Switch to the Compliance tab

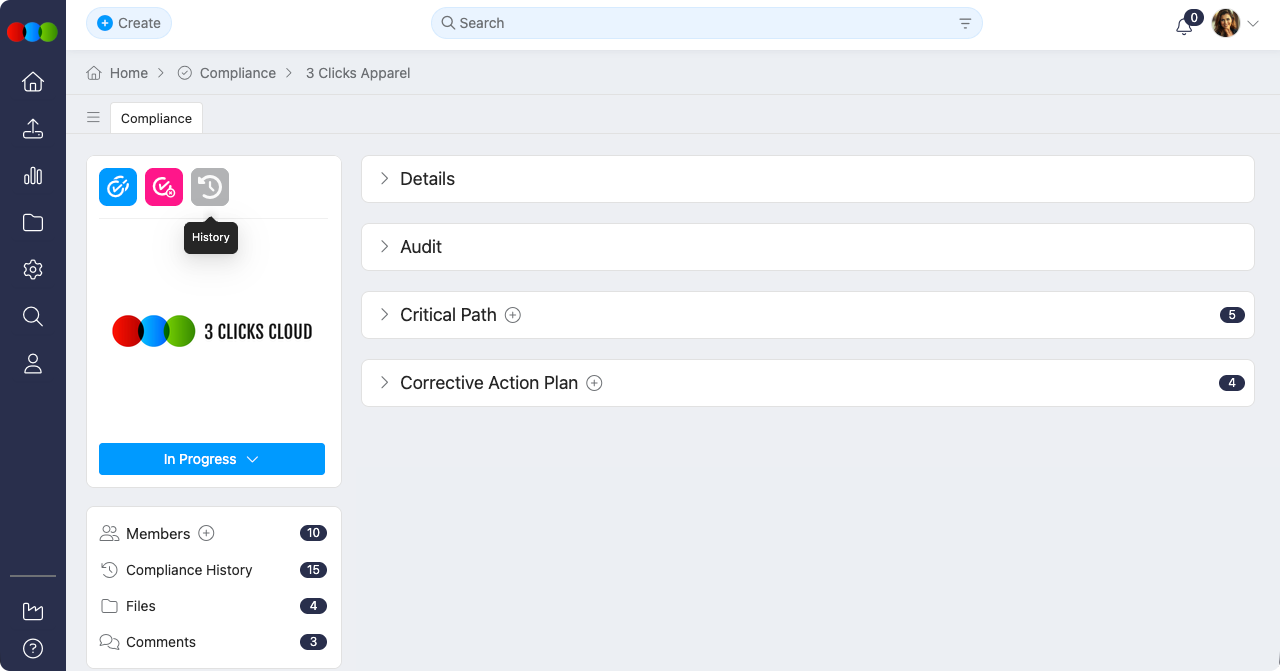click(x=156, y=118)
